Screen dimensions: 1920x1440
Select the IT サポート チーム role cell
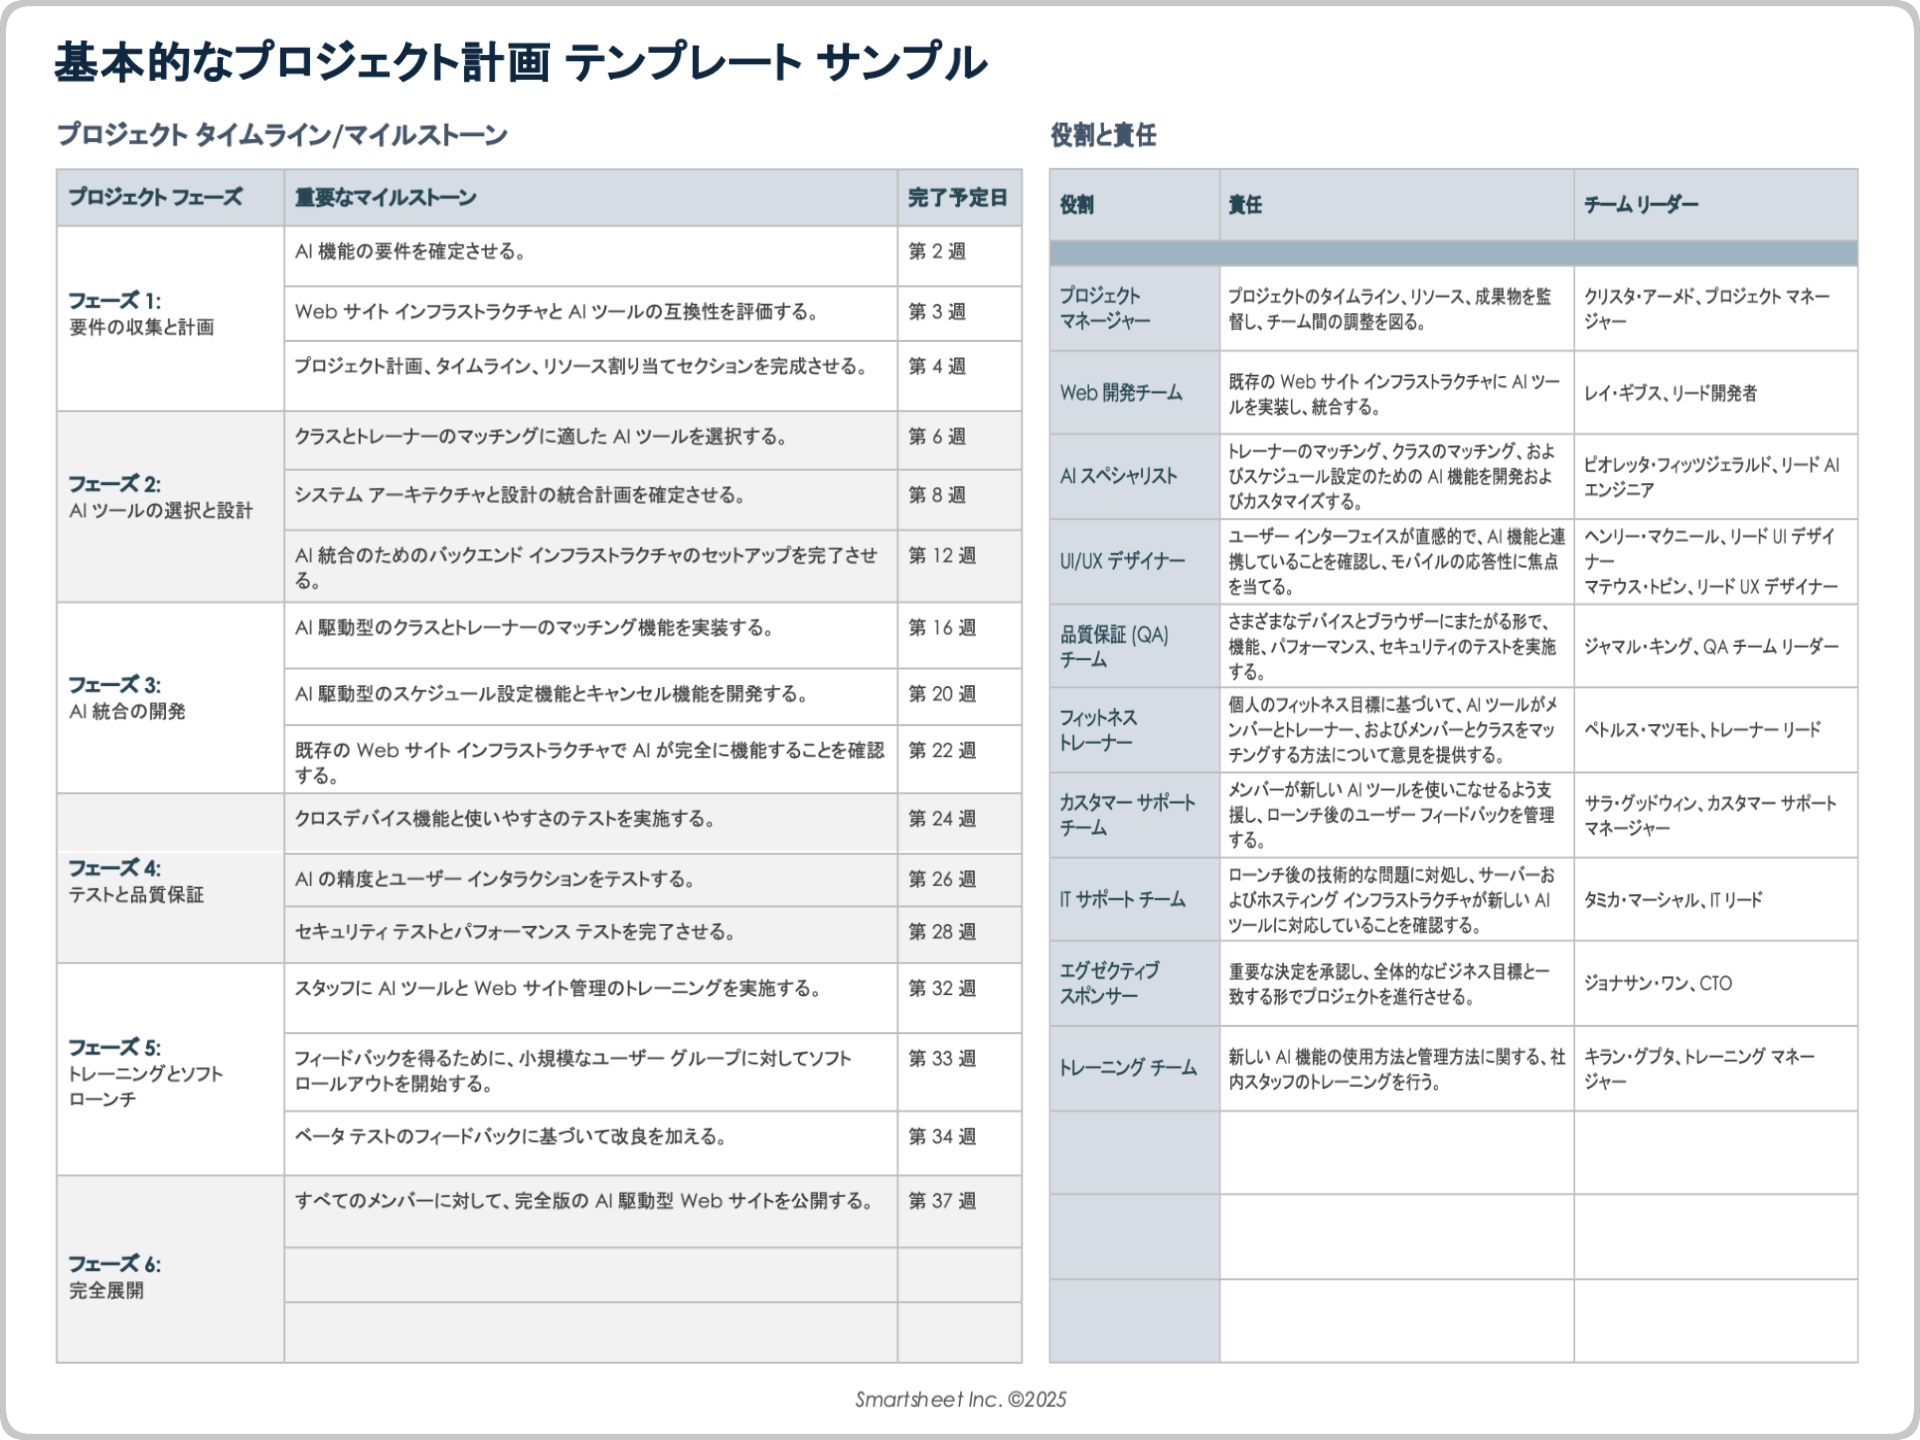click(1134, 899)
